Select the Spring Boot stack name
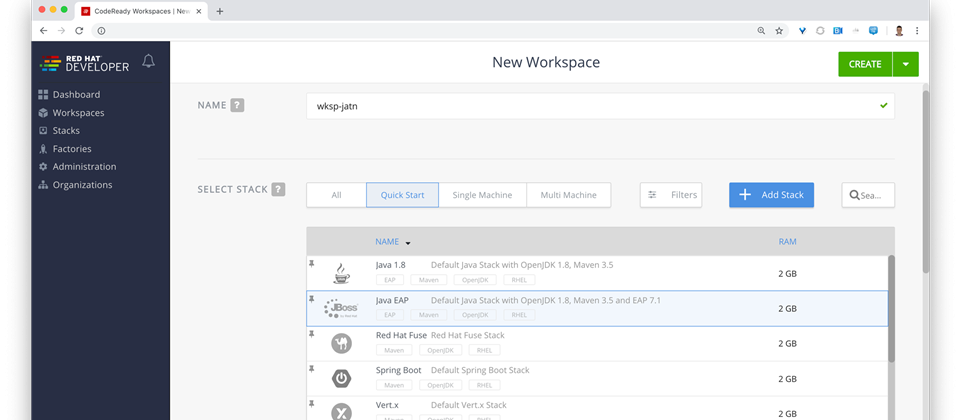The image size is (960, 420). (x=399, y=370)
